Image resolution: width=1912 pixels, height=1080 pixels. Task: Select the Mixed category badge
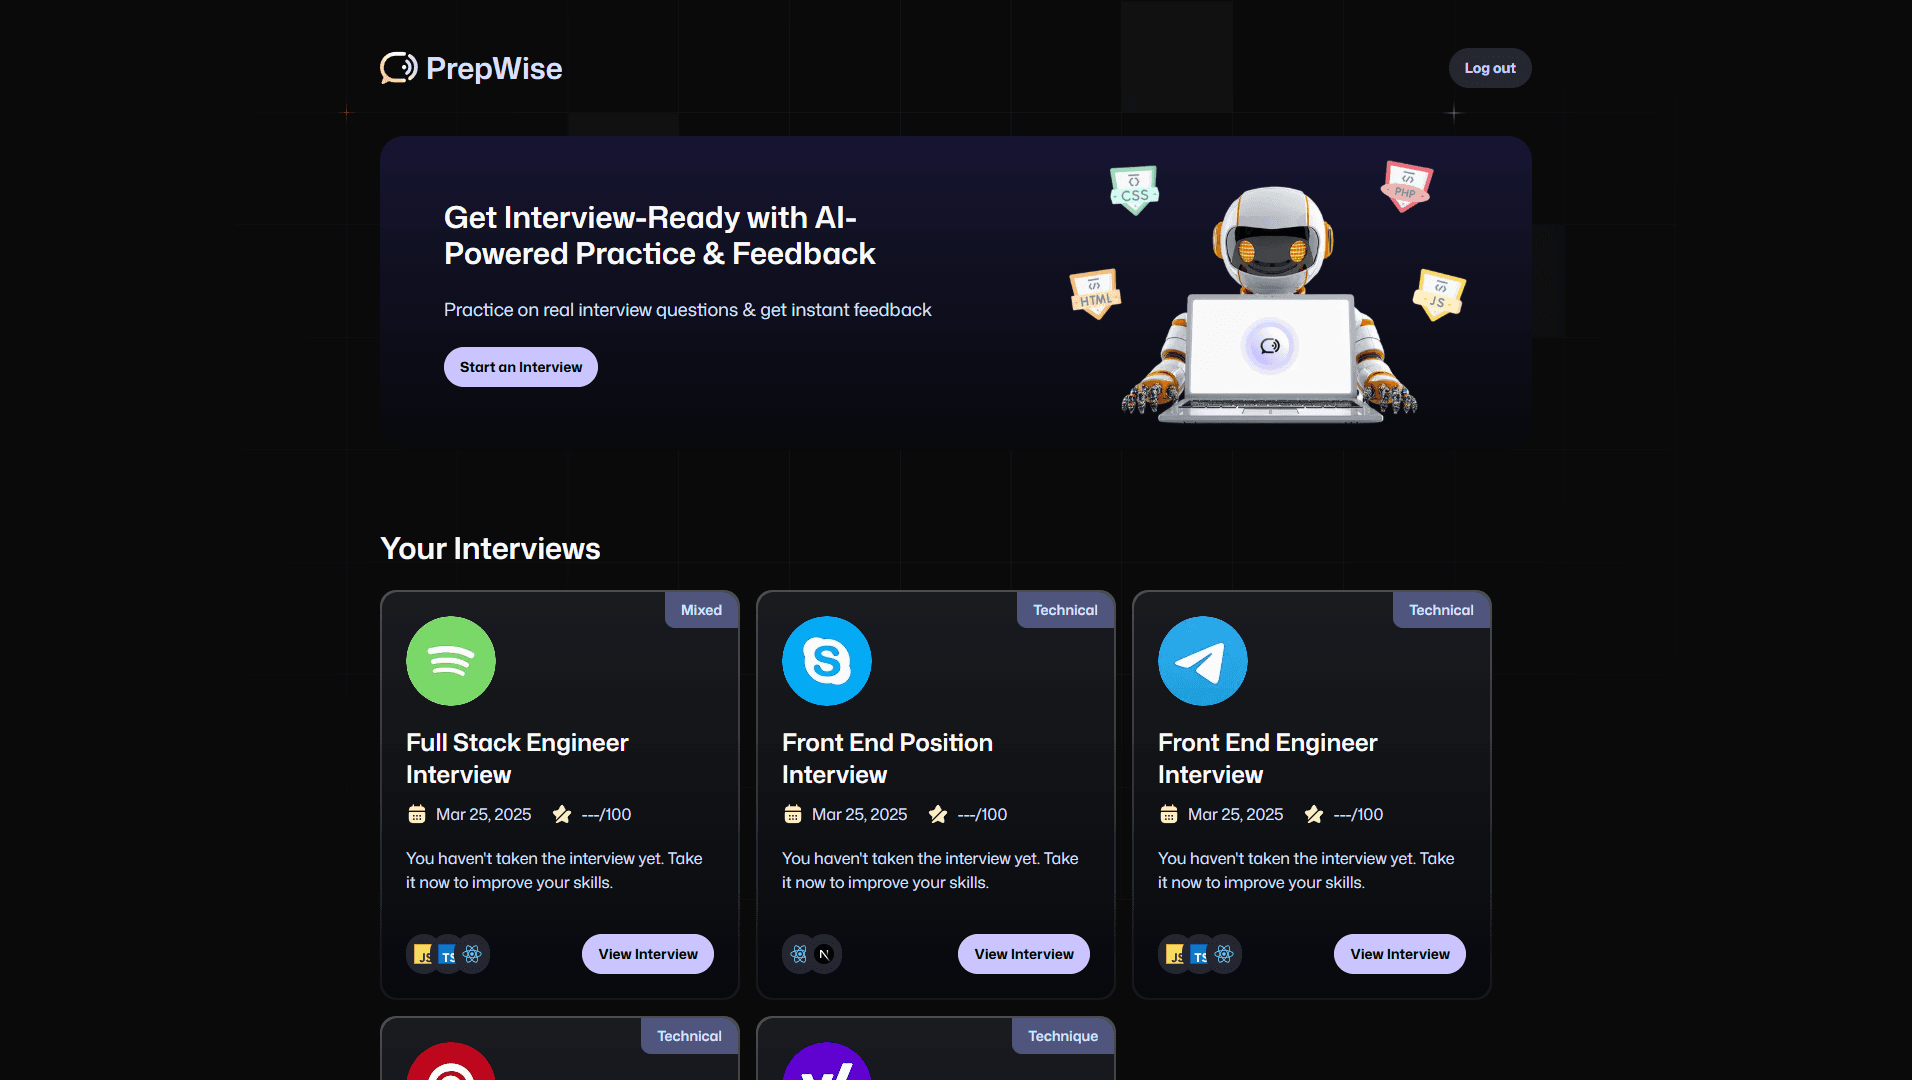701,609
